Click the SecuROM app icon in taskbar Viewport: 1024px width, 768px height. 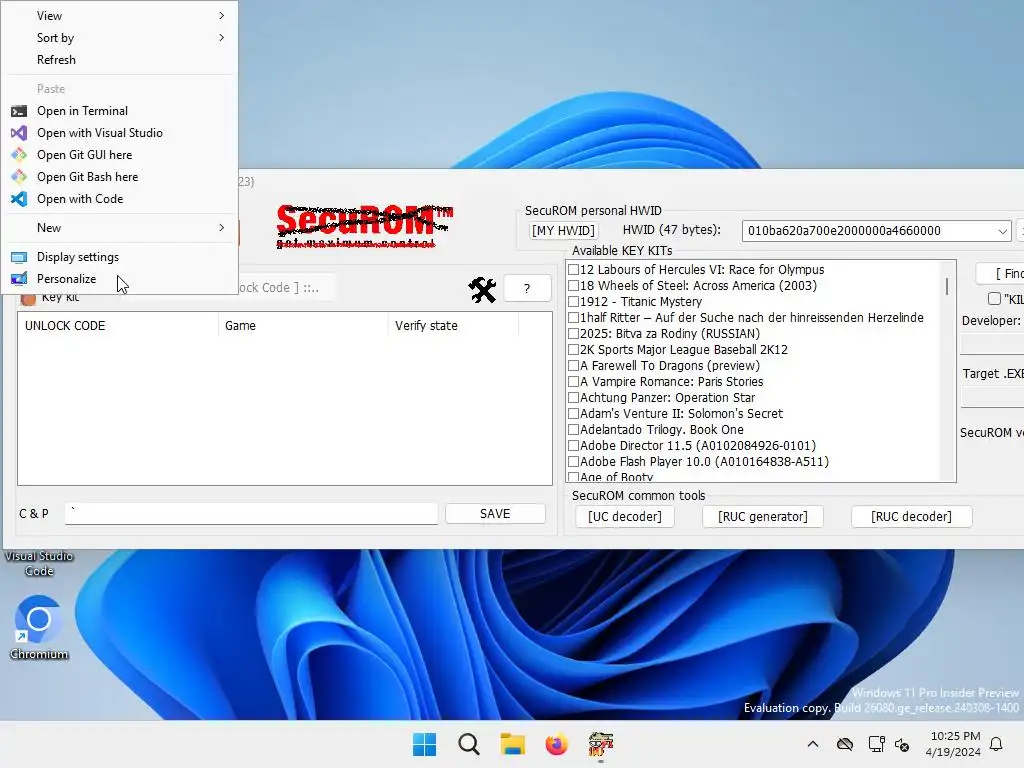pyautogui.click(x=600, y=744)
